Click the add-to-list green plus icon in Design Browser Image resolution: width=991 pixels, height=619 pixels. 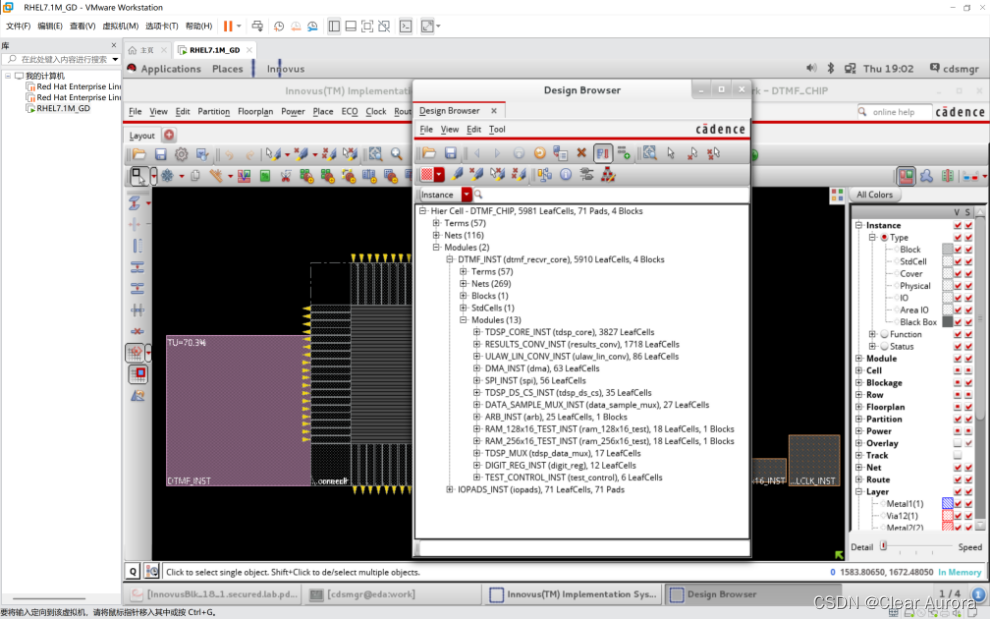[624, 153]
